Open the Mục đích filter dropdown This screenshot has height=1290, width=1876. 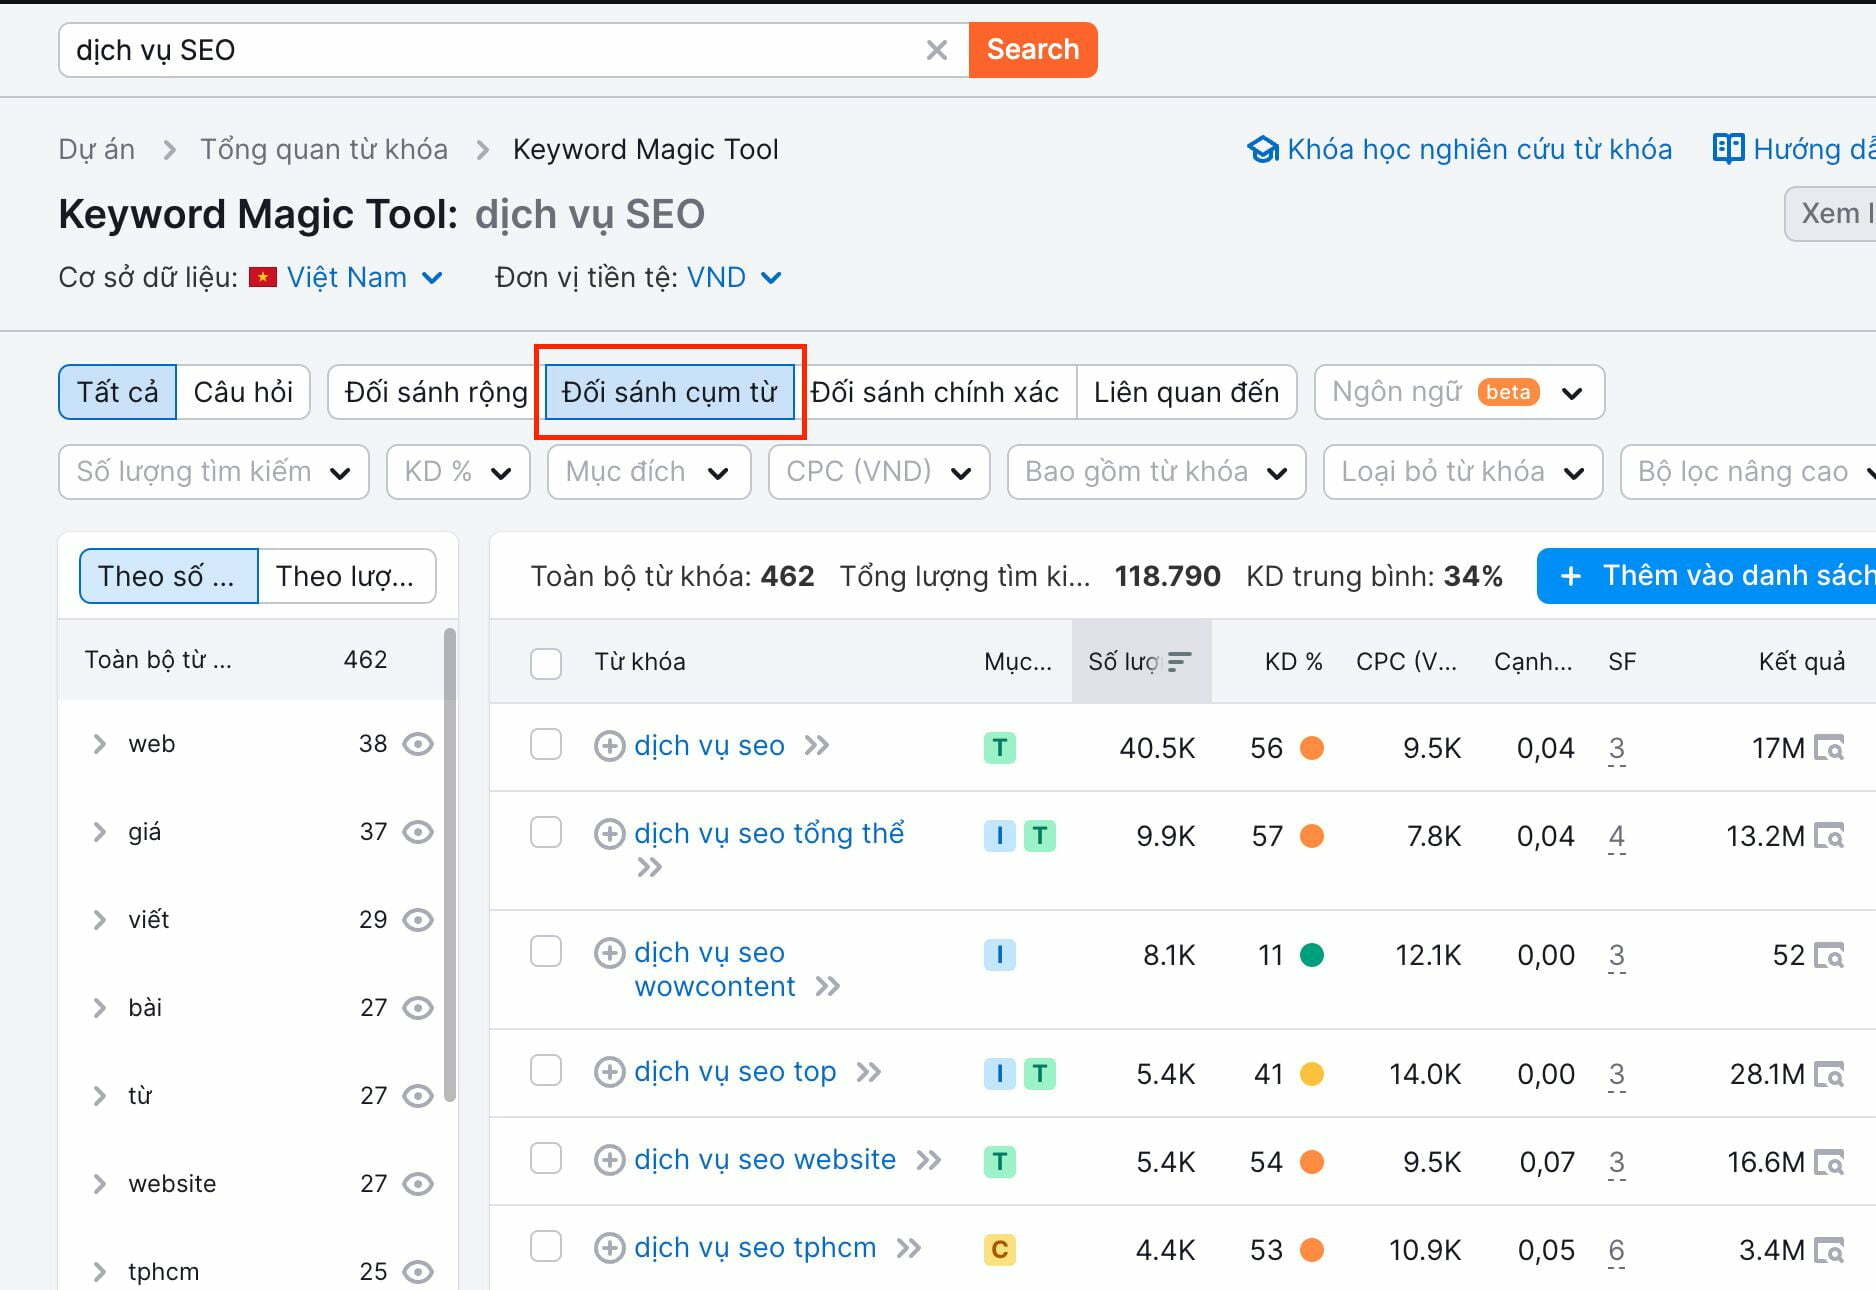[649, 472]
